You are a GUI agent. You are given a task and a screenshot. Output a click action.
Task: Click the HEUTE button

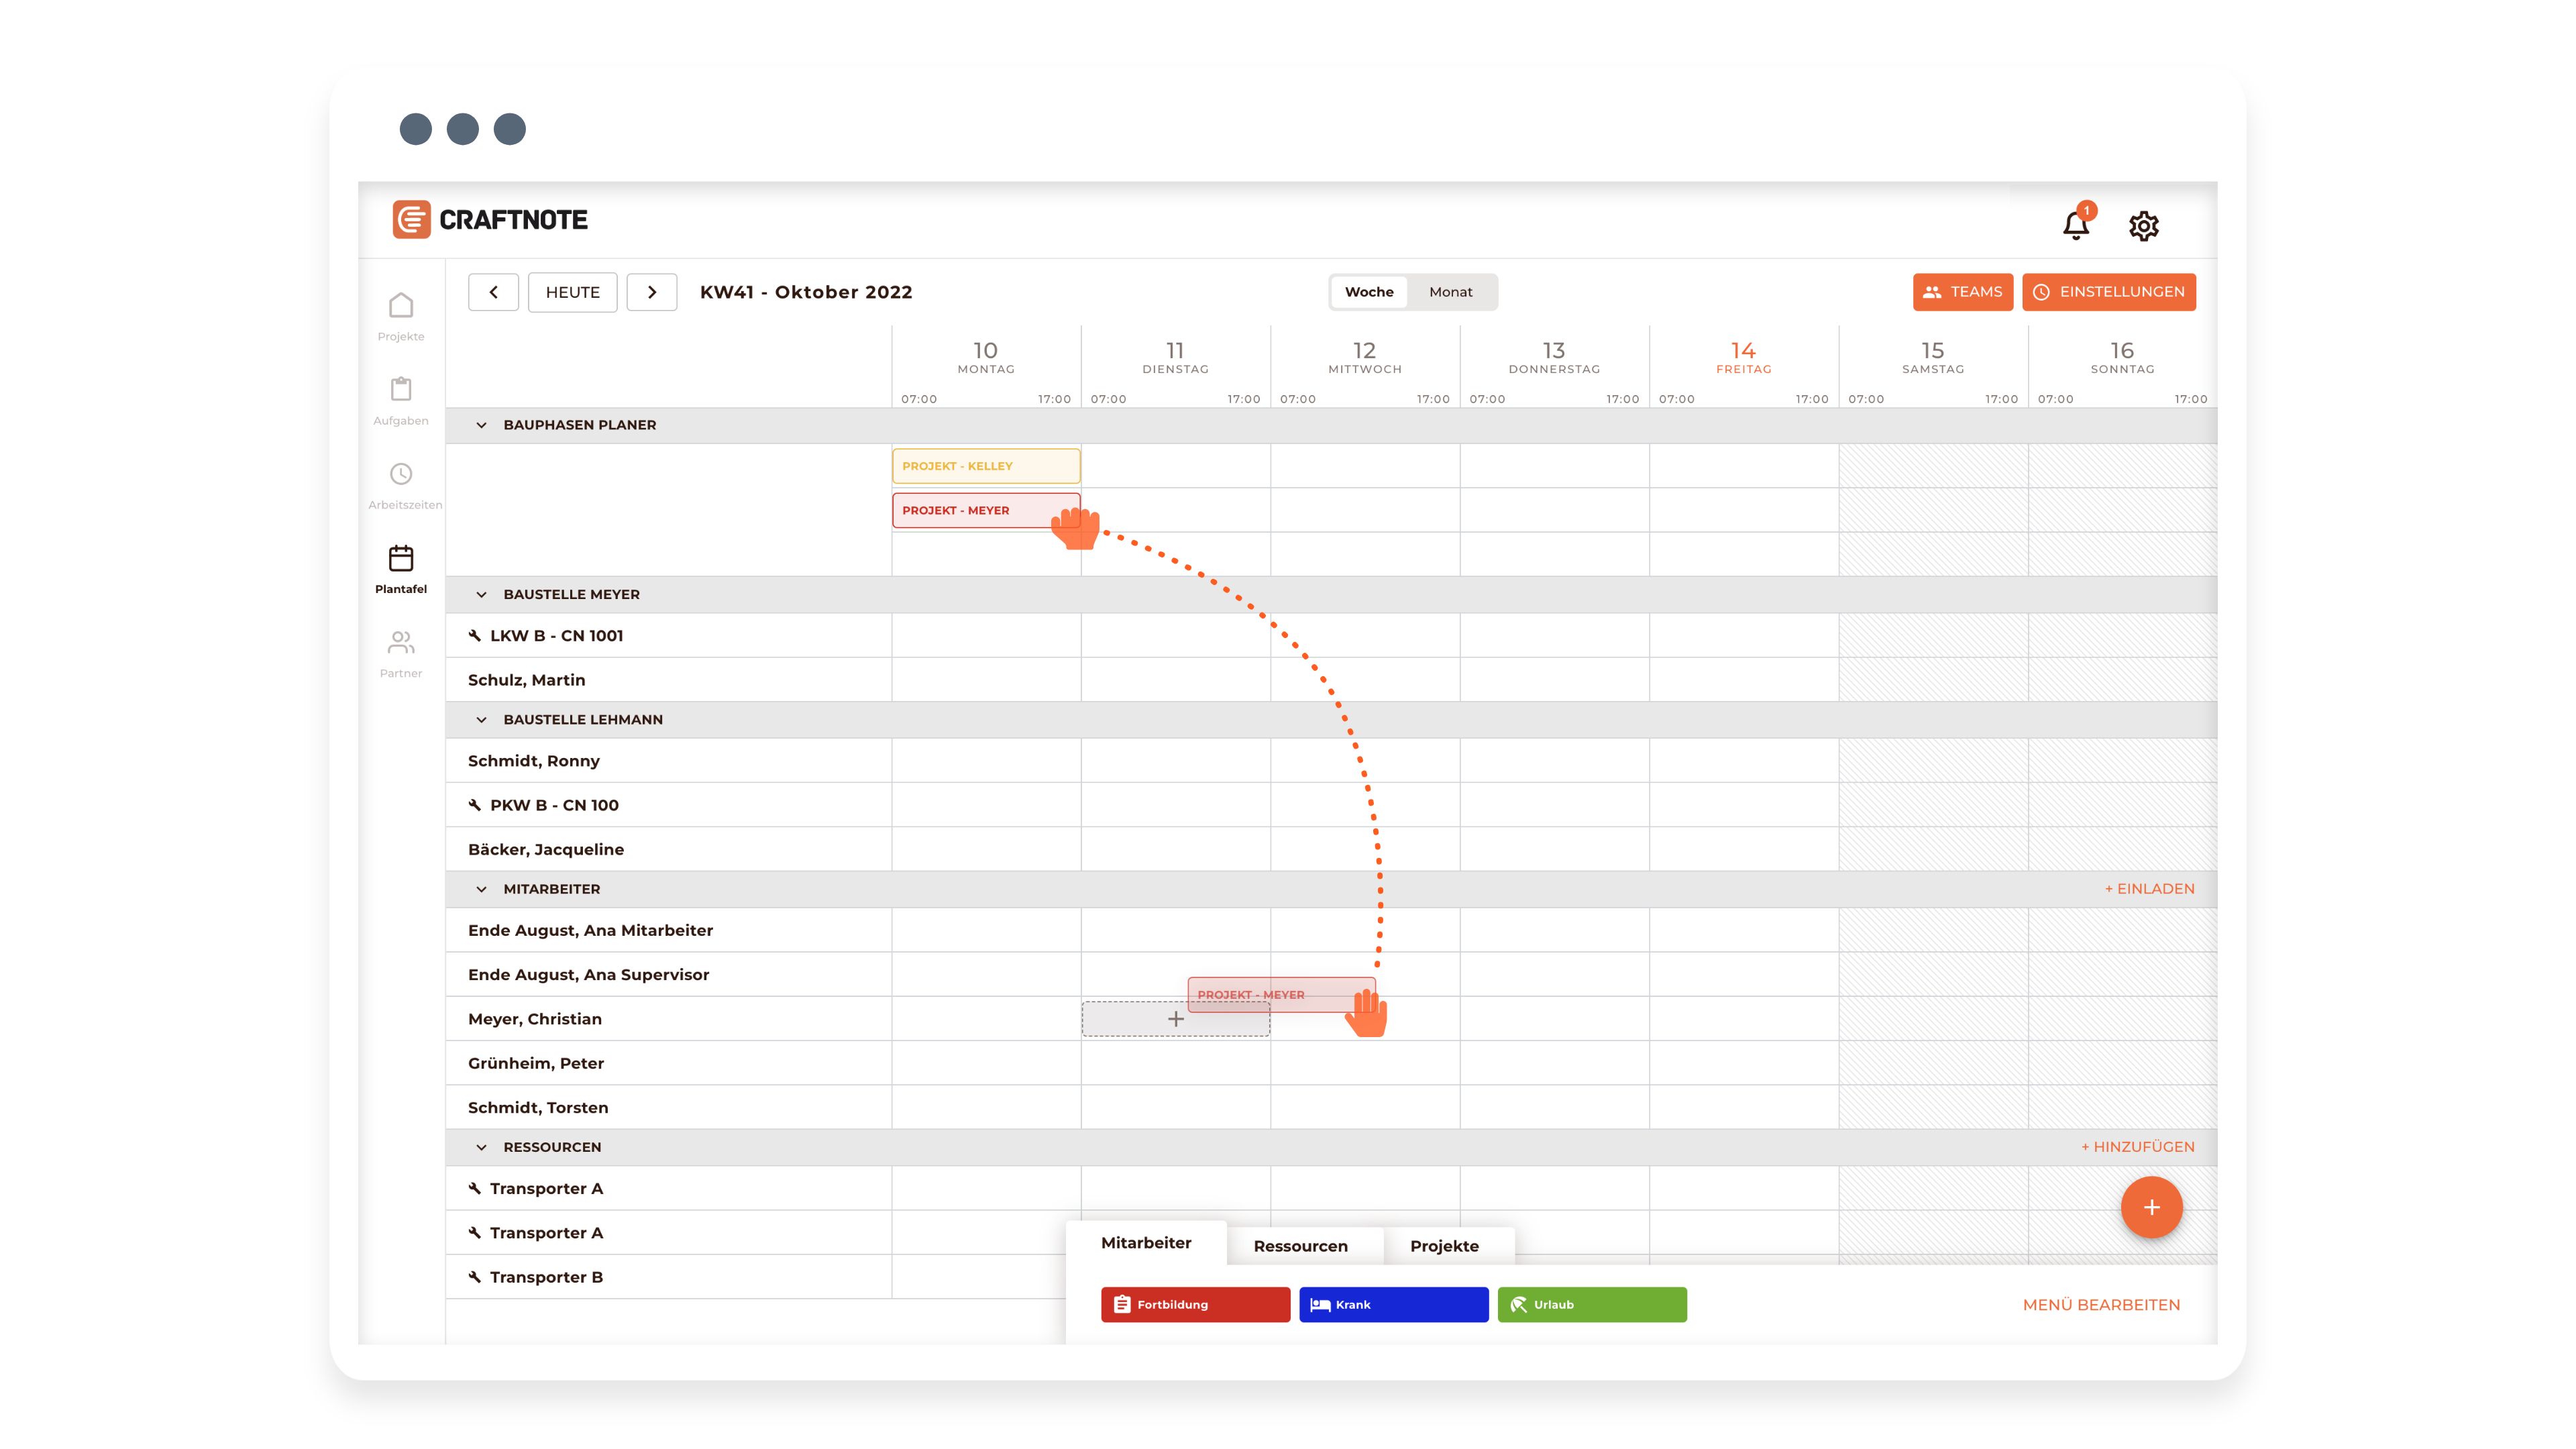coord(572,292)
